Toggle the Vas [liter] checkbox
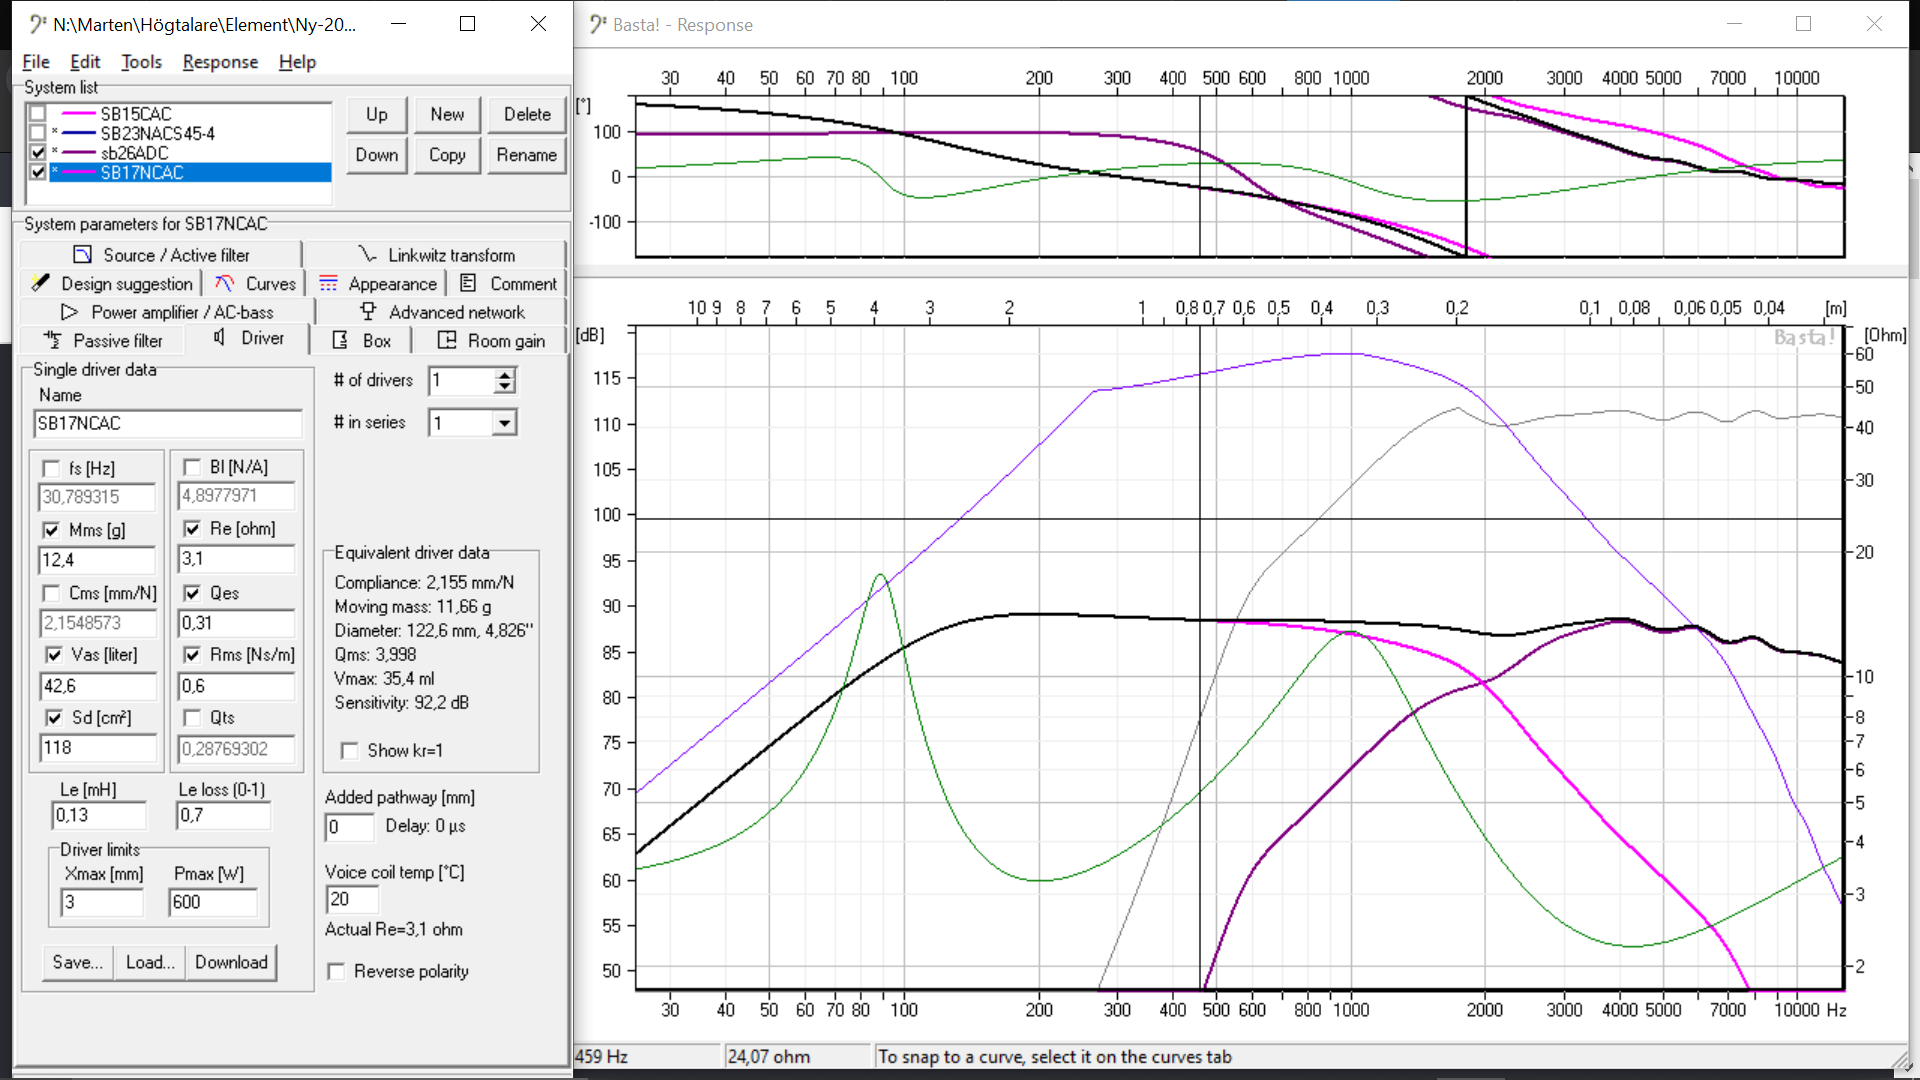Screen dimensions: 1920x1080 coord(54,655)
